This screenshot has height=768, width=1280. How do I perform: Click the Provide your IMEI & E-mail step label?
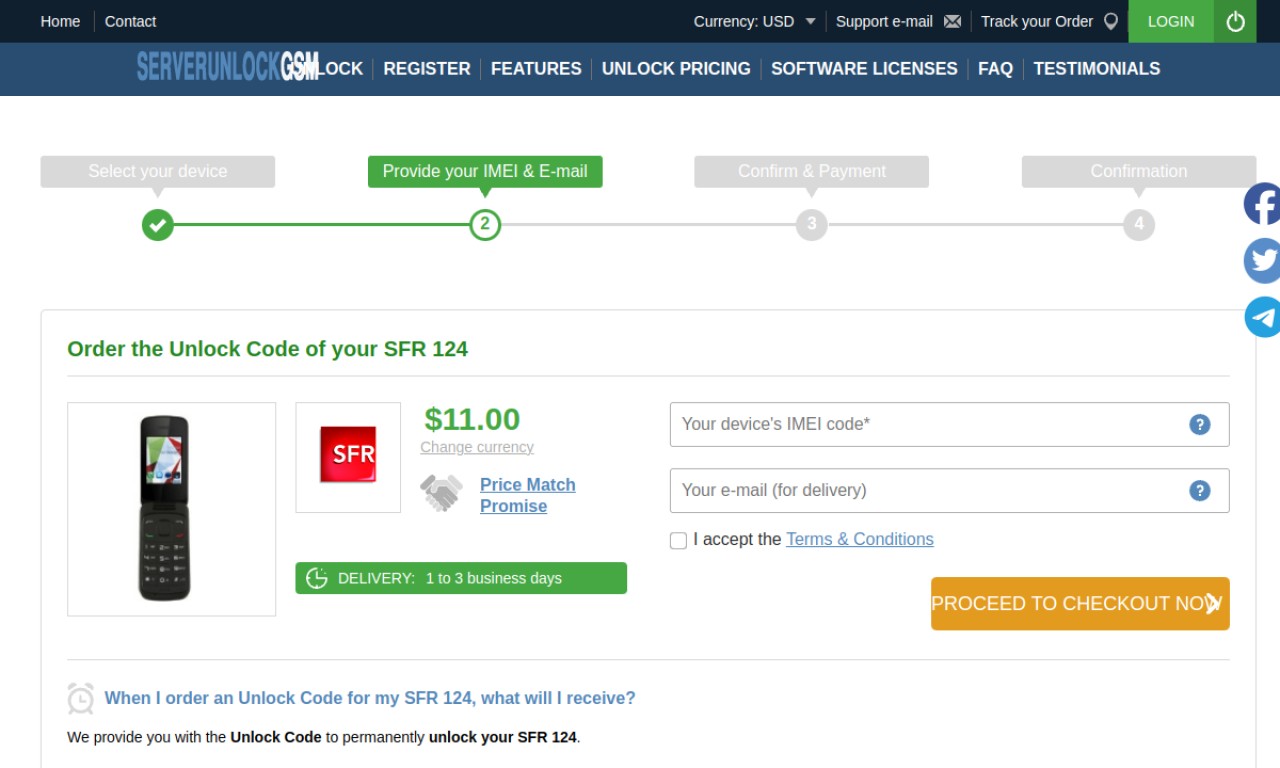pos(485,171)
